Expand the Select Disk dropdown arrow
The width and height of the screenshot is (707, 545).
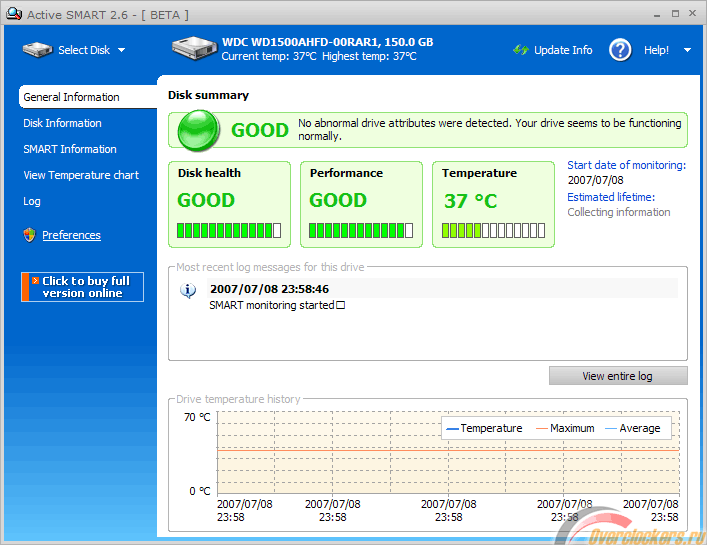pyautogui.click(x=121, y=50)
